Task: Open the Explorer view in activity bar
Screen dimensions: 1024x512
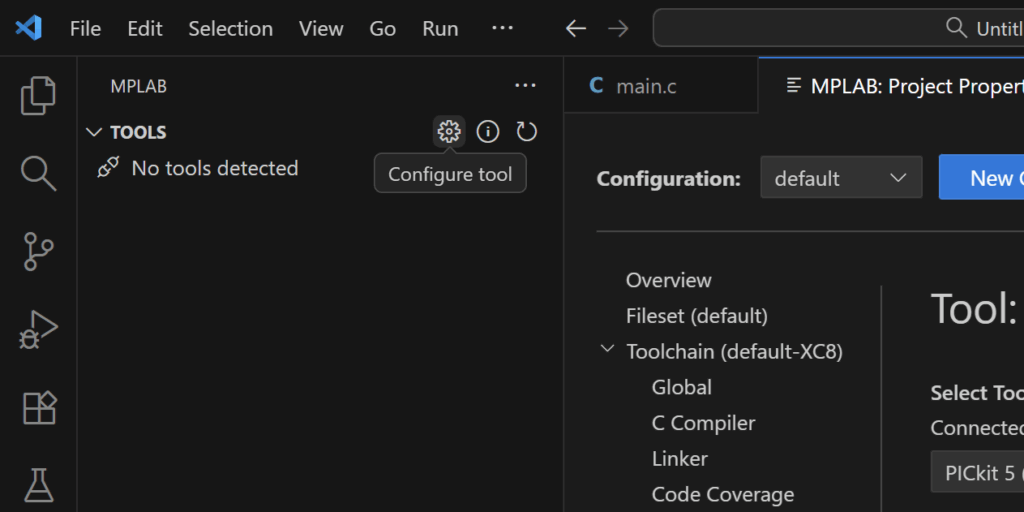Action: 38,95
